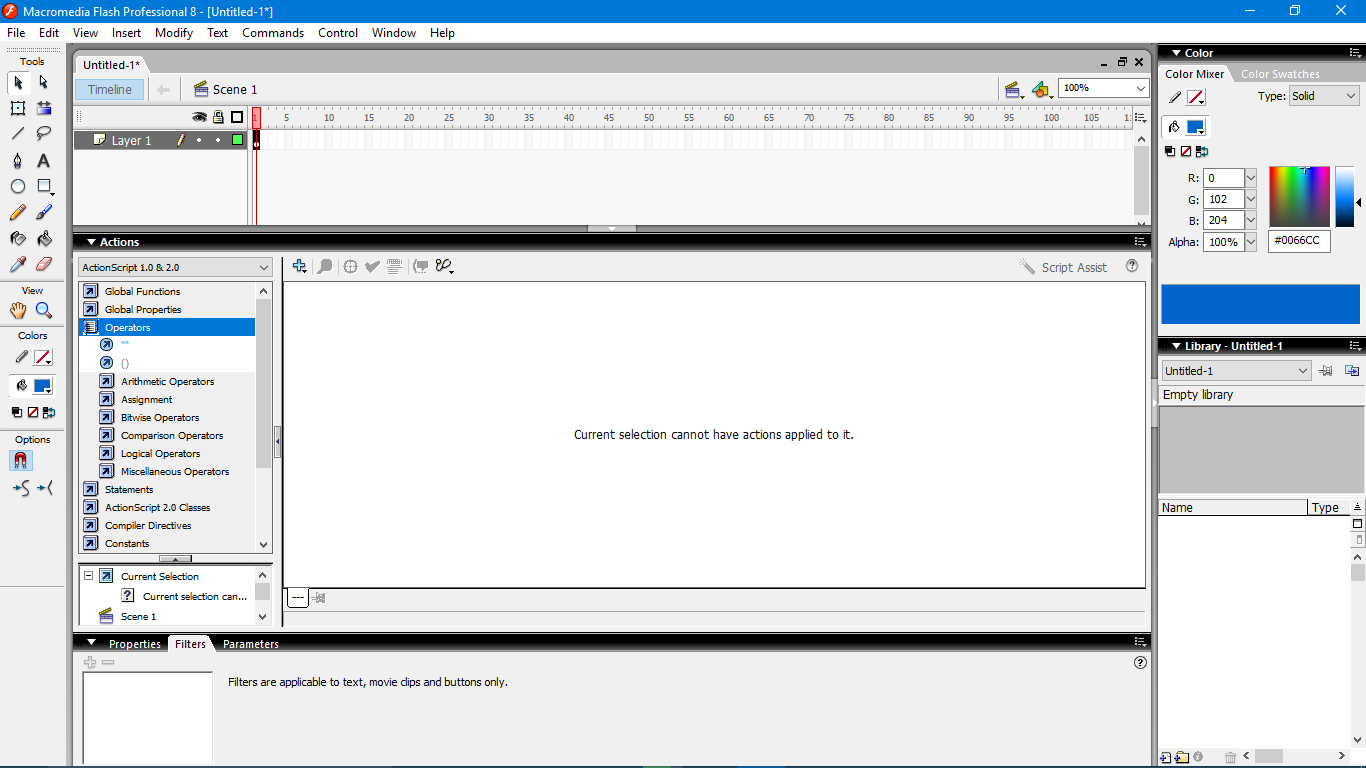Select the Oval tool
Image resolution: width=1366 pixels, height=768 pixels.
(18, 186)
